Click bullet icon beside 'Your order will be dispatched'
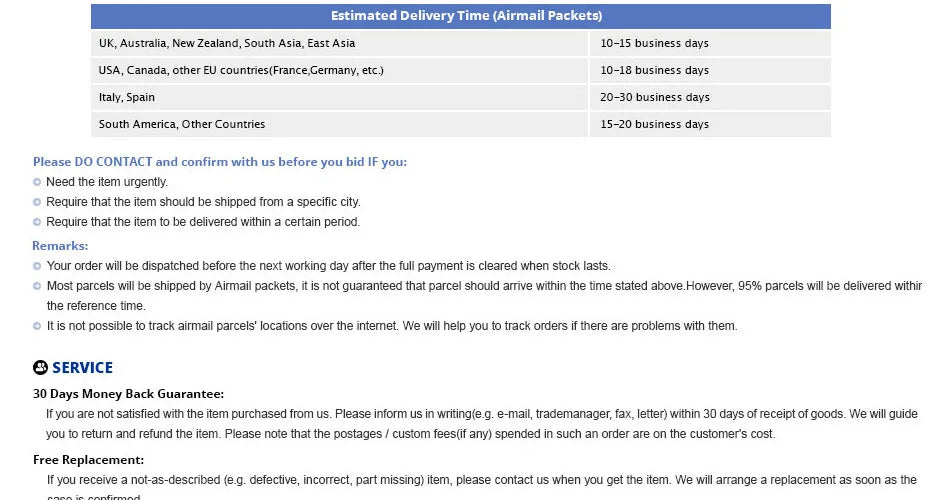The image size is (944, 500). [x=37, y=266]
